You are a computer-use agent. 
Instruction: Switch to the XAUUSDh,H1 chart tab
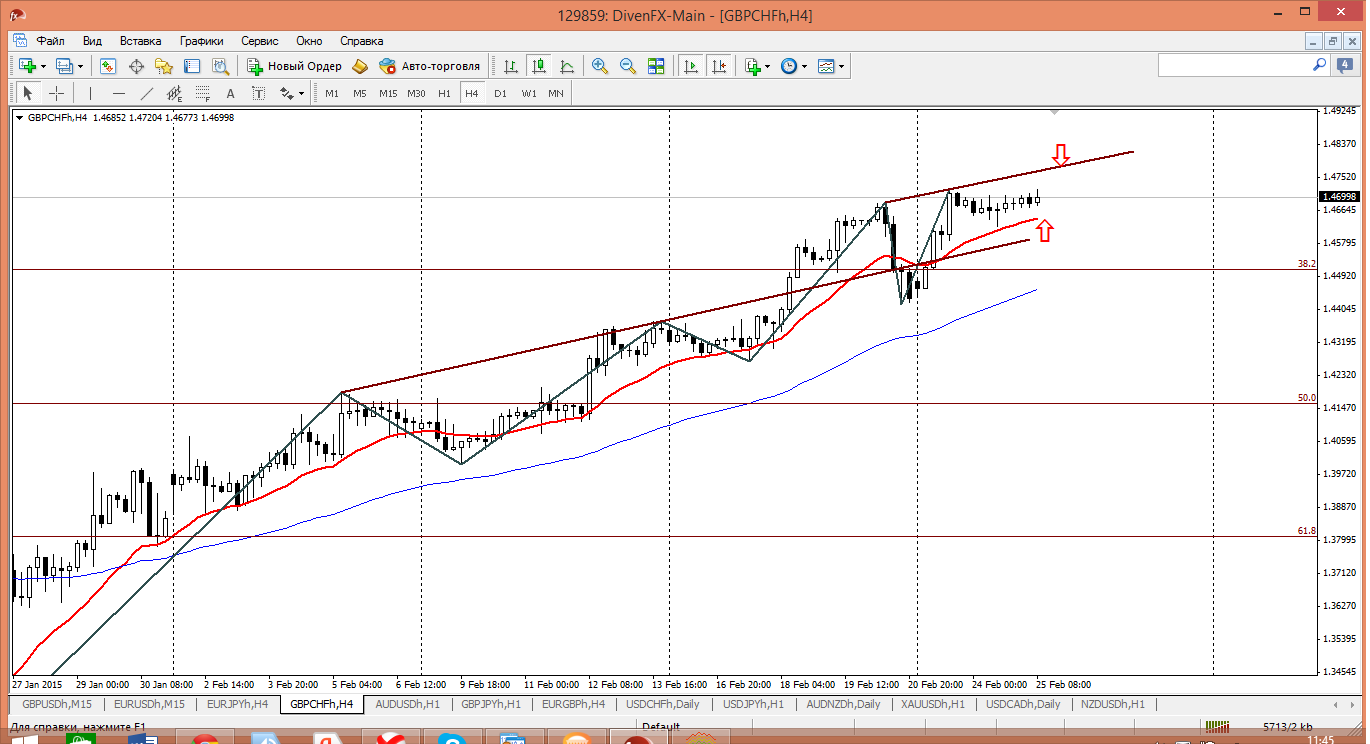934,704
